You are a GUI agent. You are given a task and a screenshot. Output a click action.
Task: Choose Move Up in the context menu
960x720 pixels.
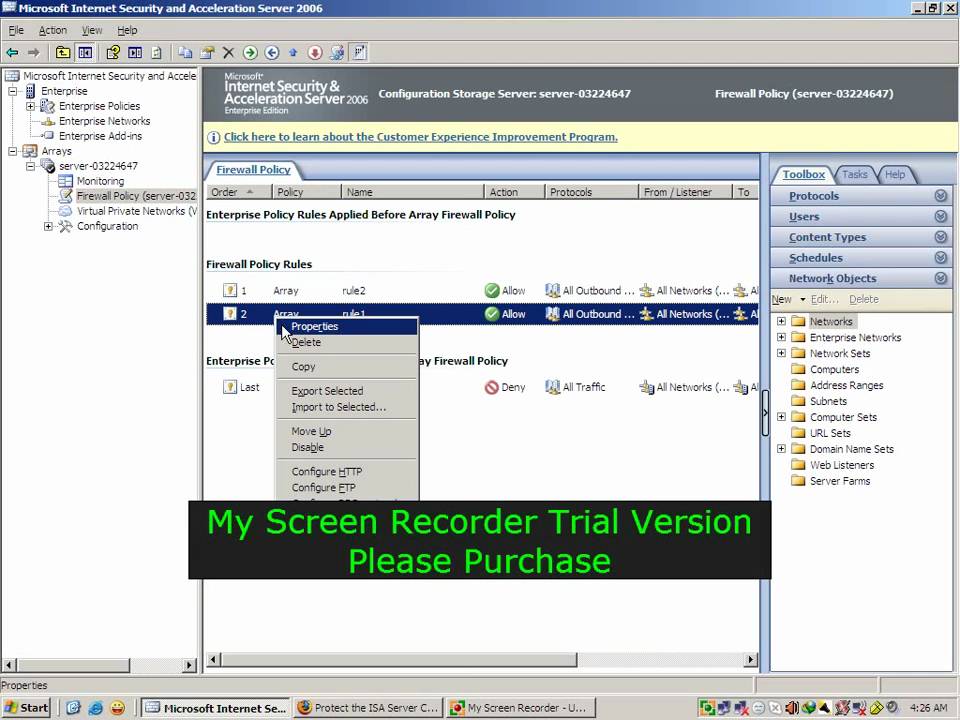pos(347,432)
